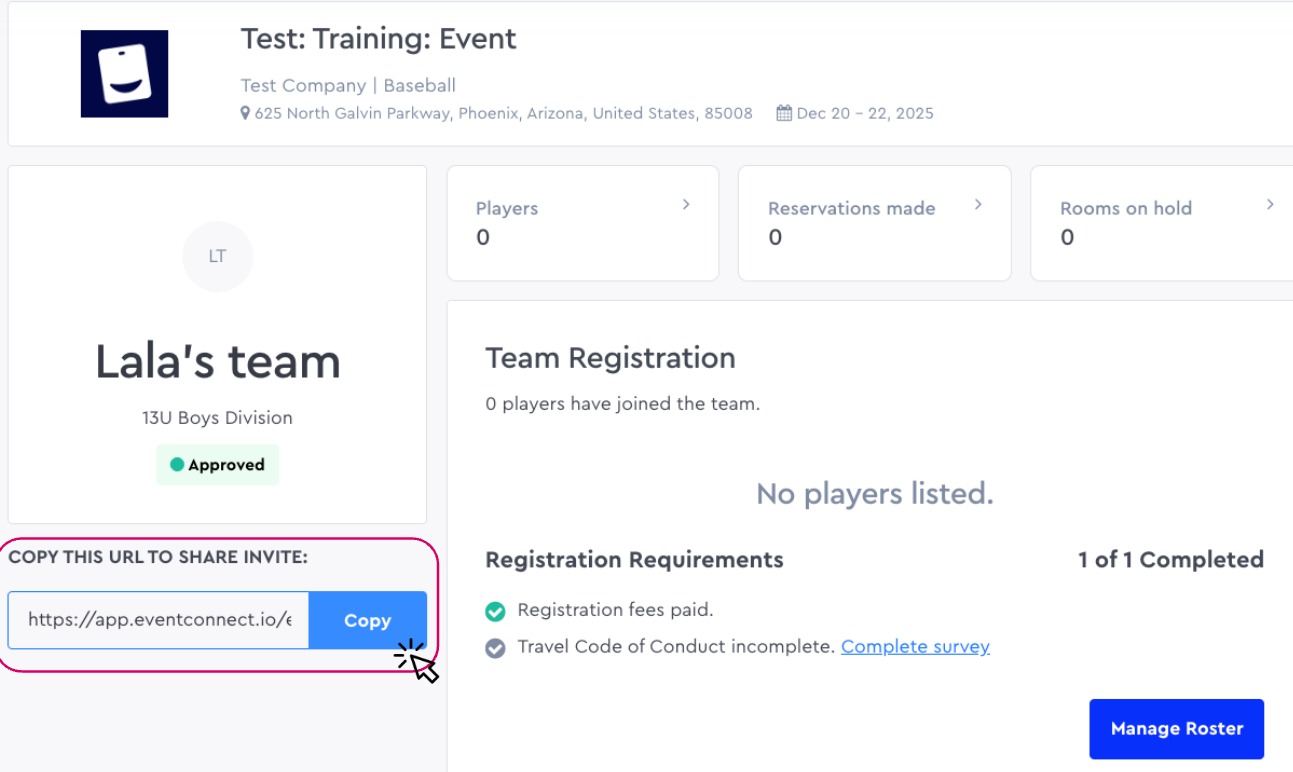This screenshot has height=772, width=1293.
Task: Click the green check icon for registration fees
Action: tap(495, 611)
